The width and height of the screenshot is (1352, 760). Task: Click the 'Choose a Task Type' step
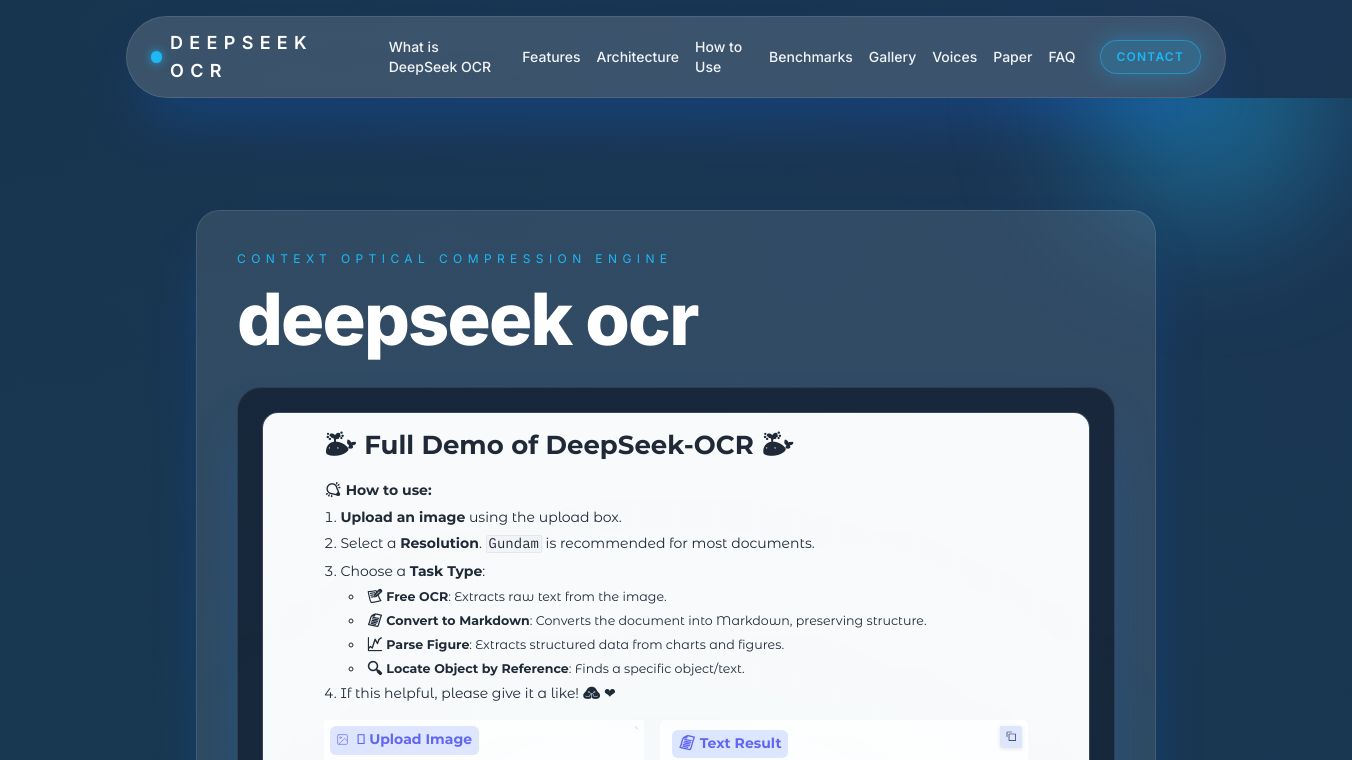[412, 571]
